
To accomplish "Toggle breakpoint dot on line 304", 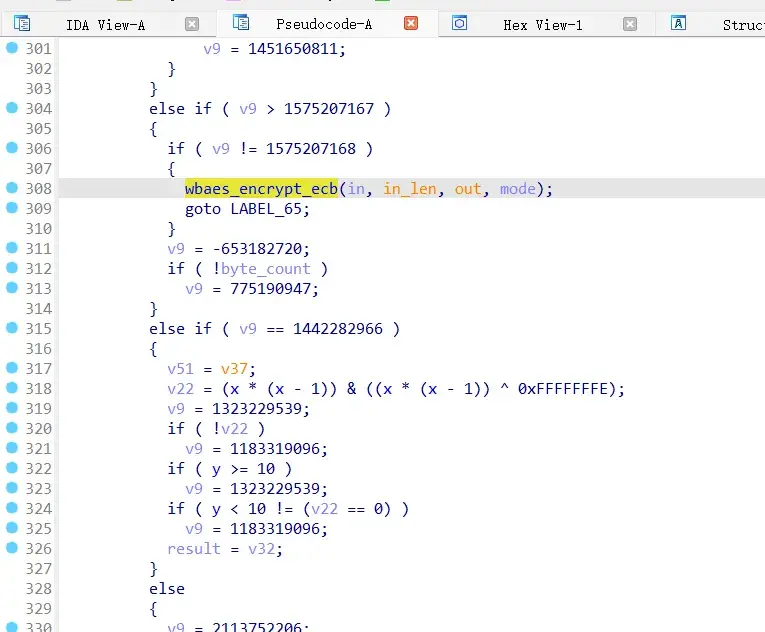I will [12, 107].
